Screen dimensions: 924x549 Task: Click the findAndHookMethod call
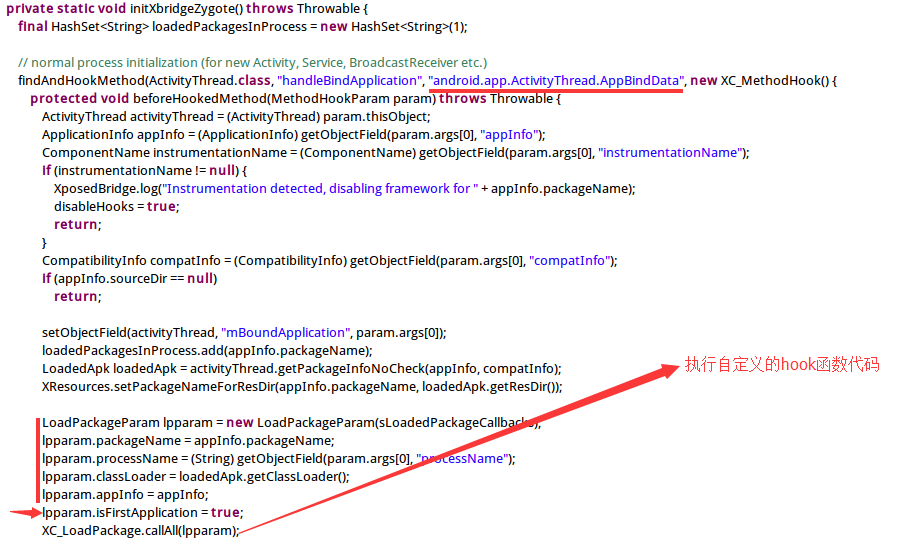(81, 81)
